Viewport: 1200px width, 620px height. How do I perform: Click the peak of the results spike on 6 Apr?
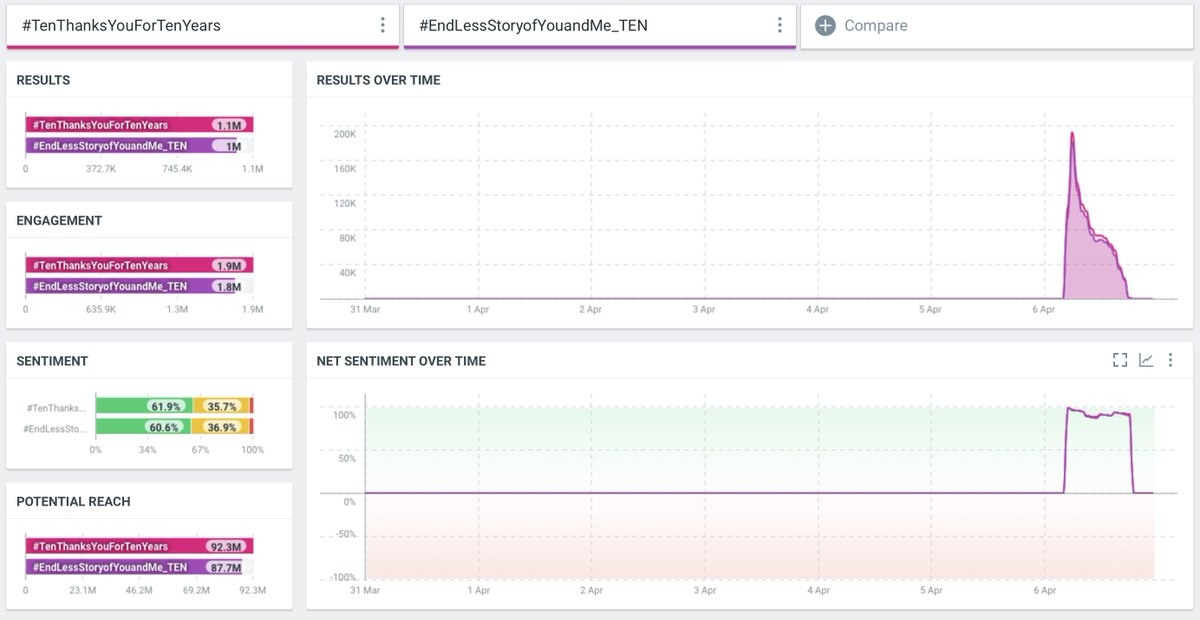1072,133
